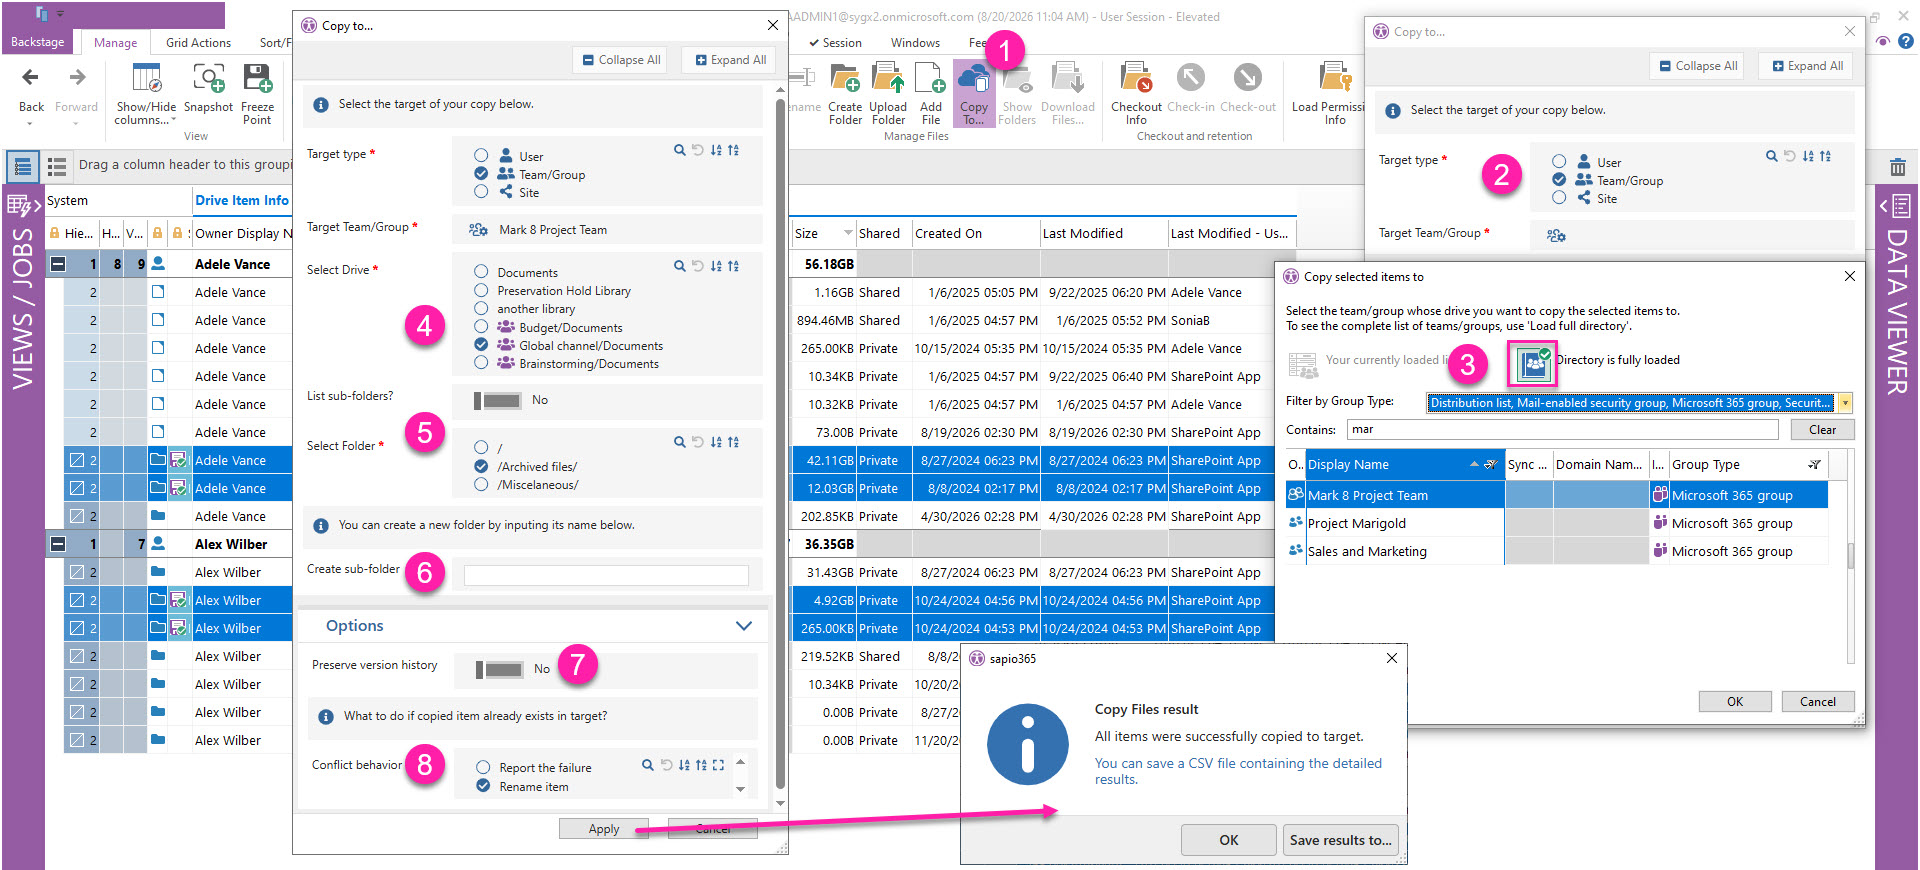Viewport: 1920px width, 870px height.
Task: Click OK in Copy selected items dialog
Action: [1735, 701]
